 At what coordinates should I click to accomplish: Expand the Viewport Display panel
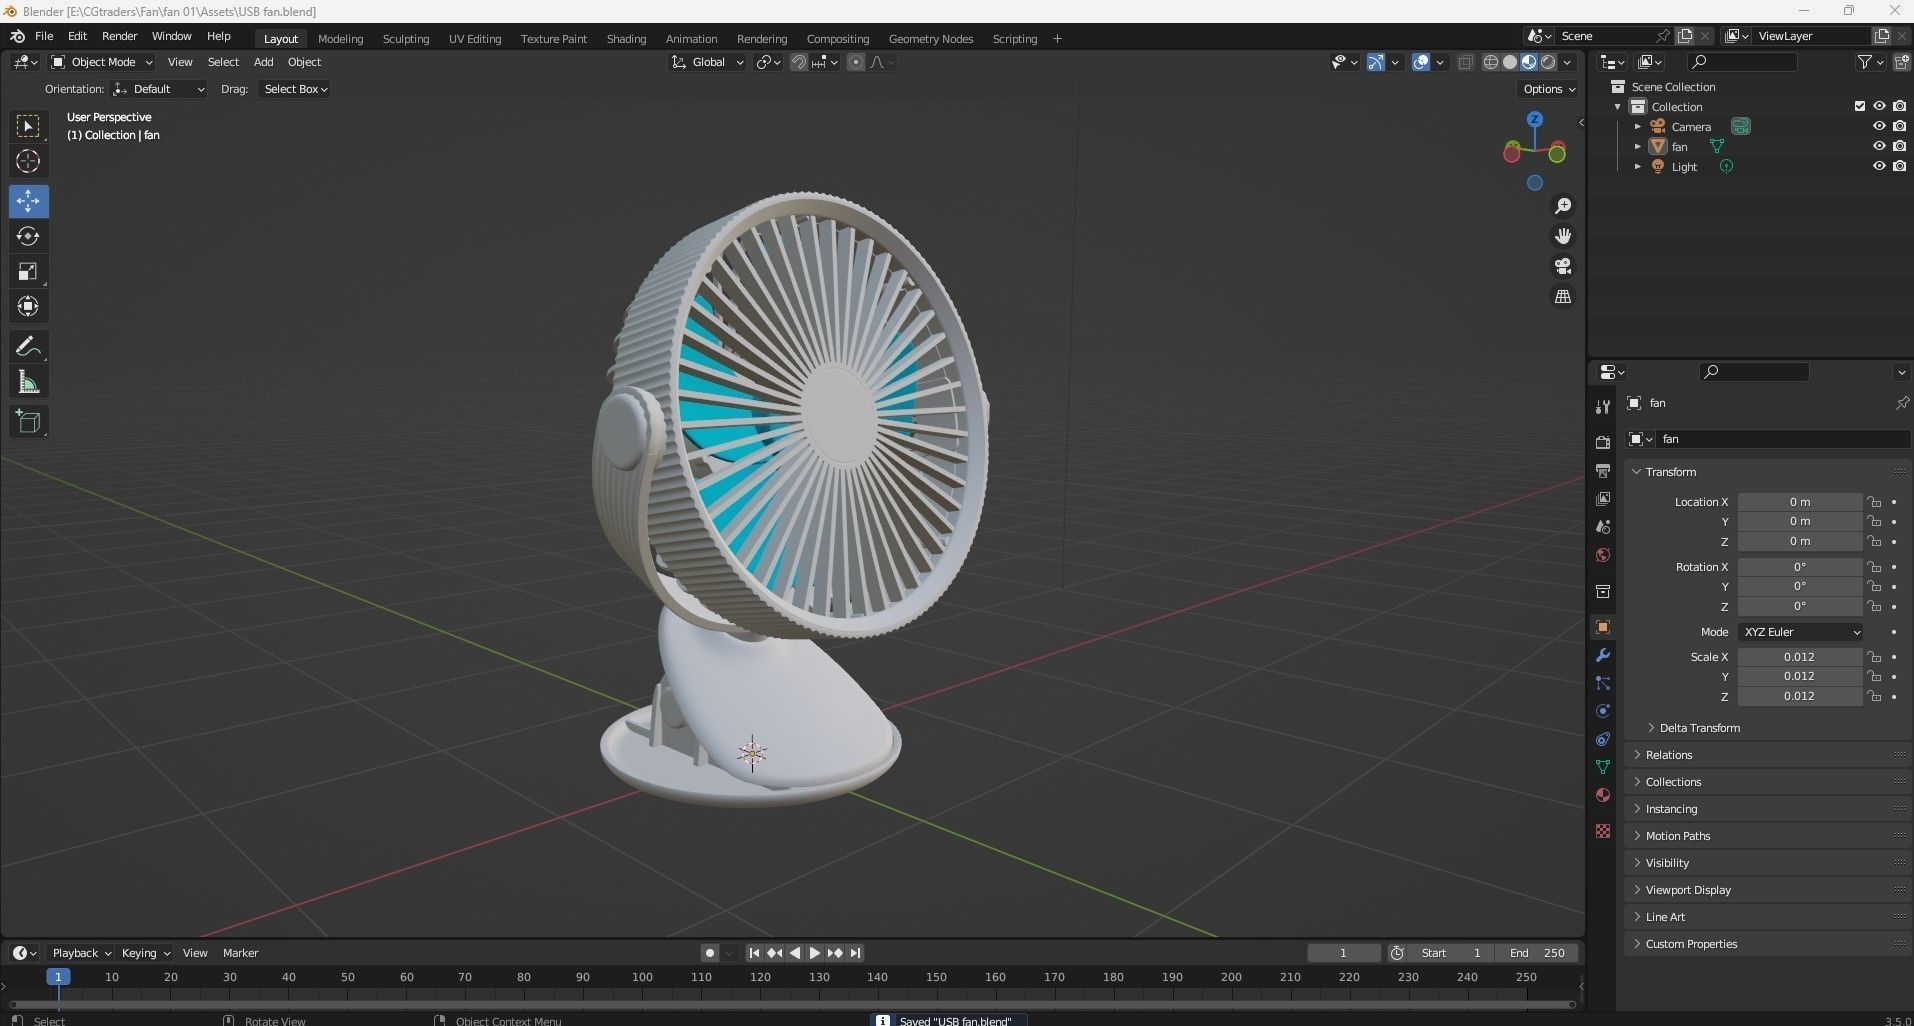click(x=1688, y=890)
